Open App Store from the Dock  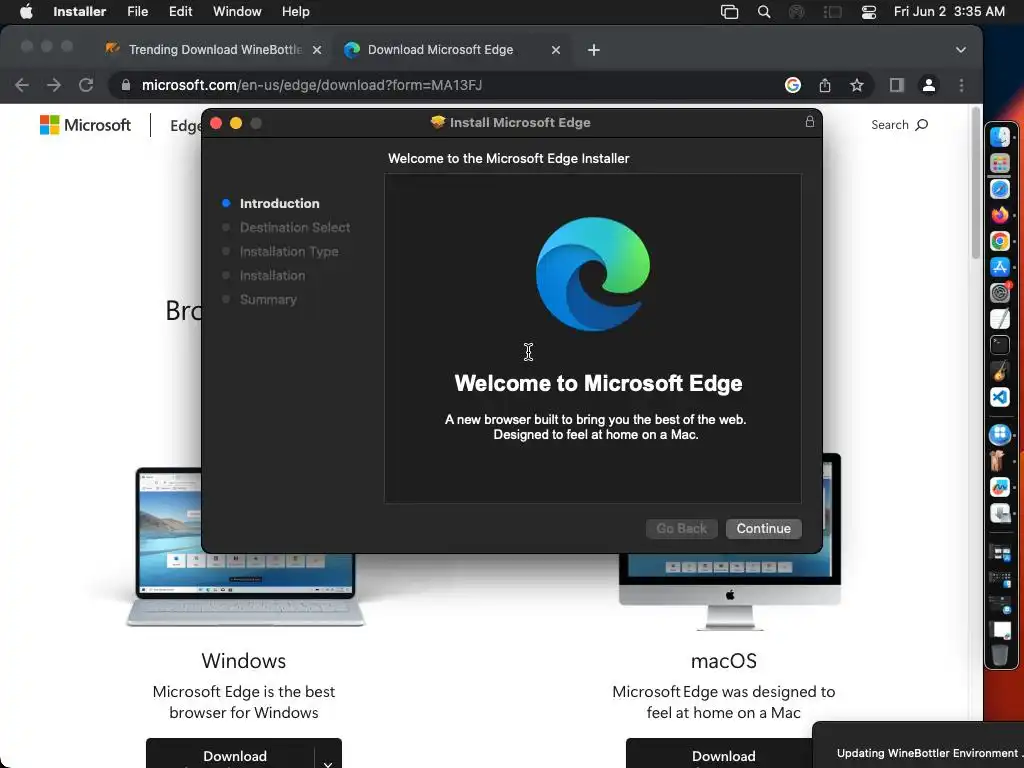(x=1000, y=267)
